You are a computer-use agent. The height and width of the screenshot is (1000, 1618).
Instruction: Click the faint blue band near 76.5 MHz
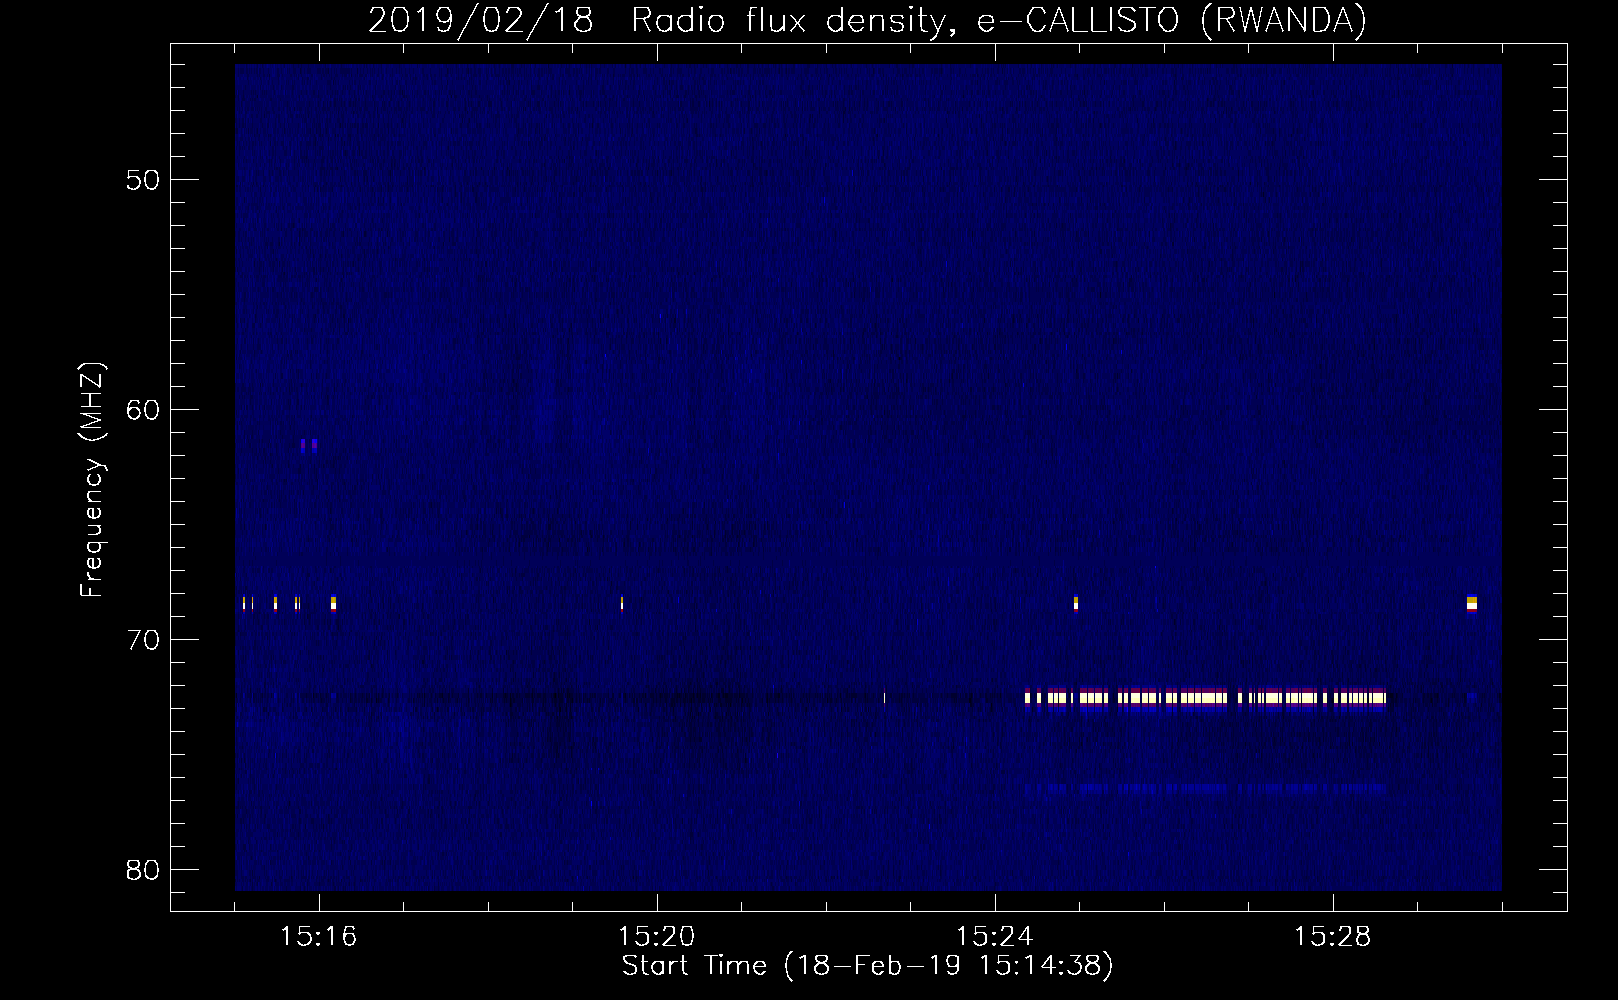1205,788
